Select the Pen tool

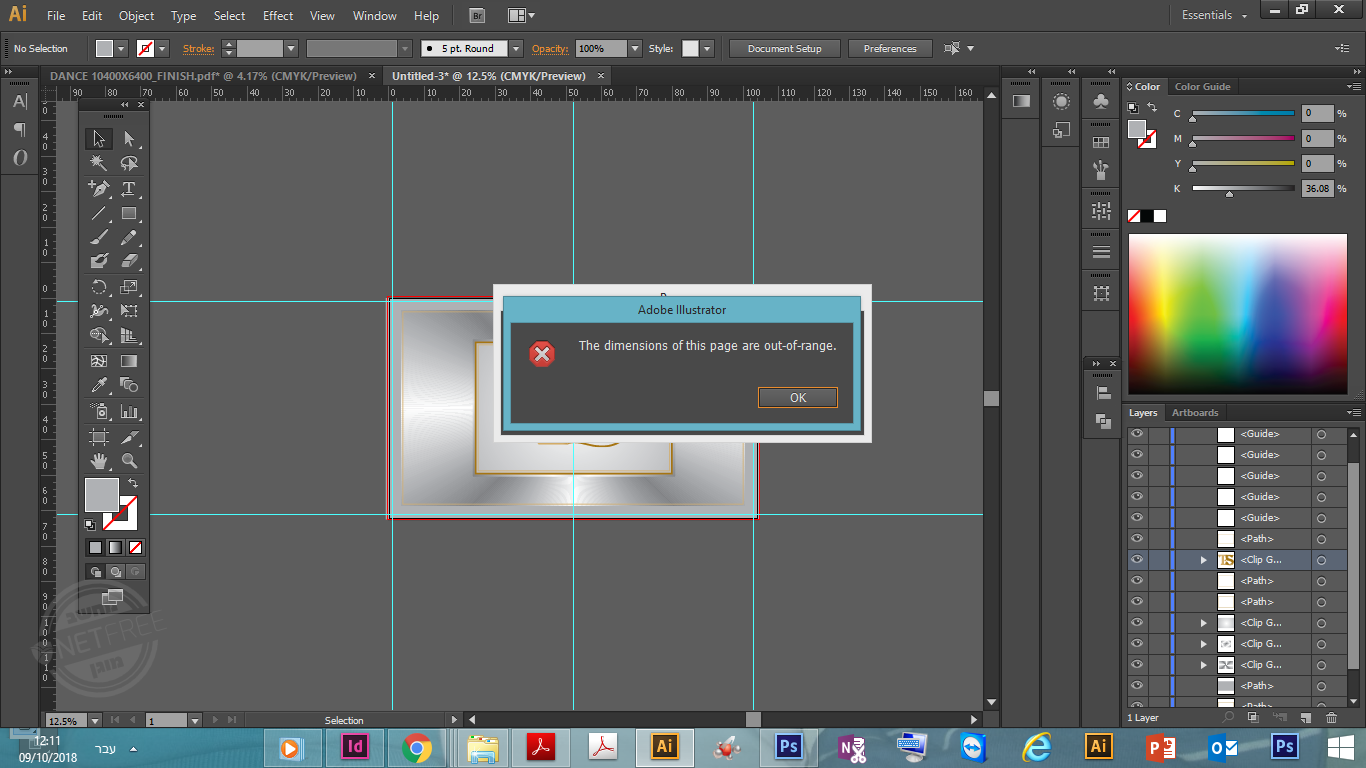click(x=98, y=188)
